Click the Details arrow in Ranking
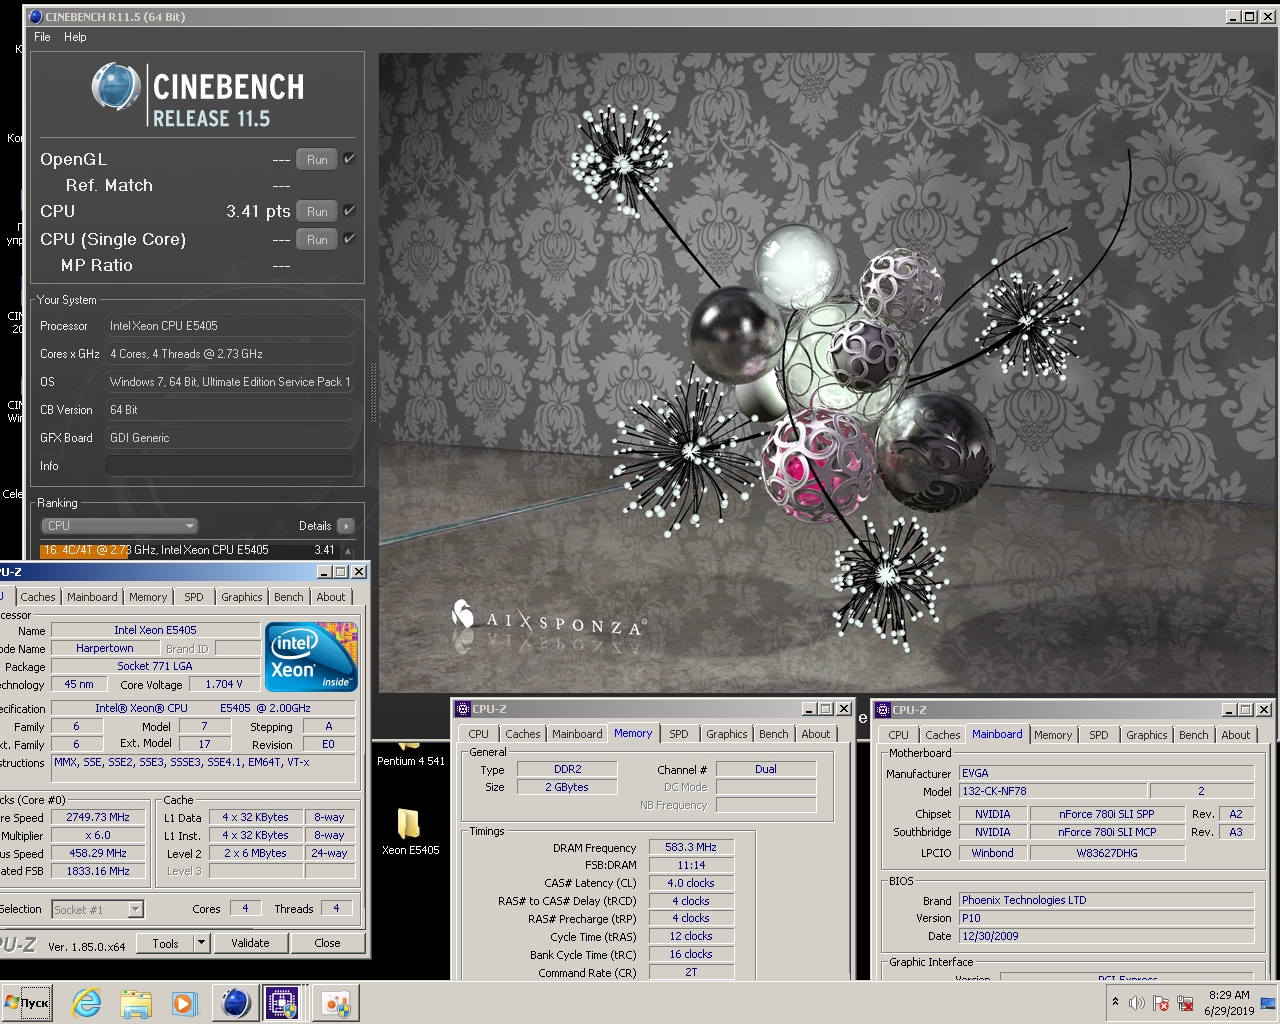Viewport: 1280px width, 1024px height. click(346, 526)
